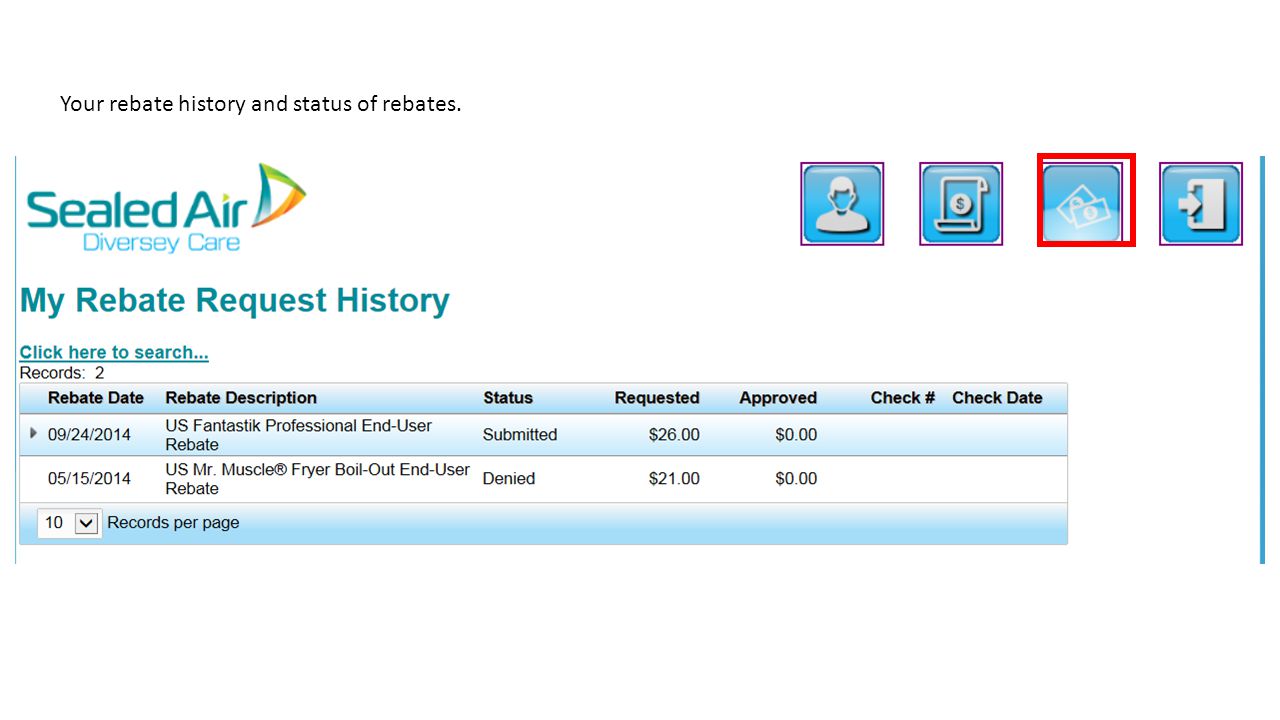Select the rebate history money icon
This screenshot has width=1280, height=720.
pyautogui.click(x=1084, y=204)
